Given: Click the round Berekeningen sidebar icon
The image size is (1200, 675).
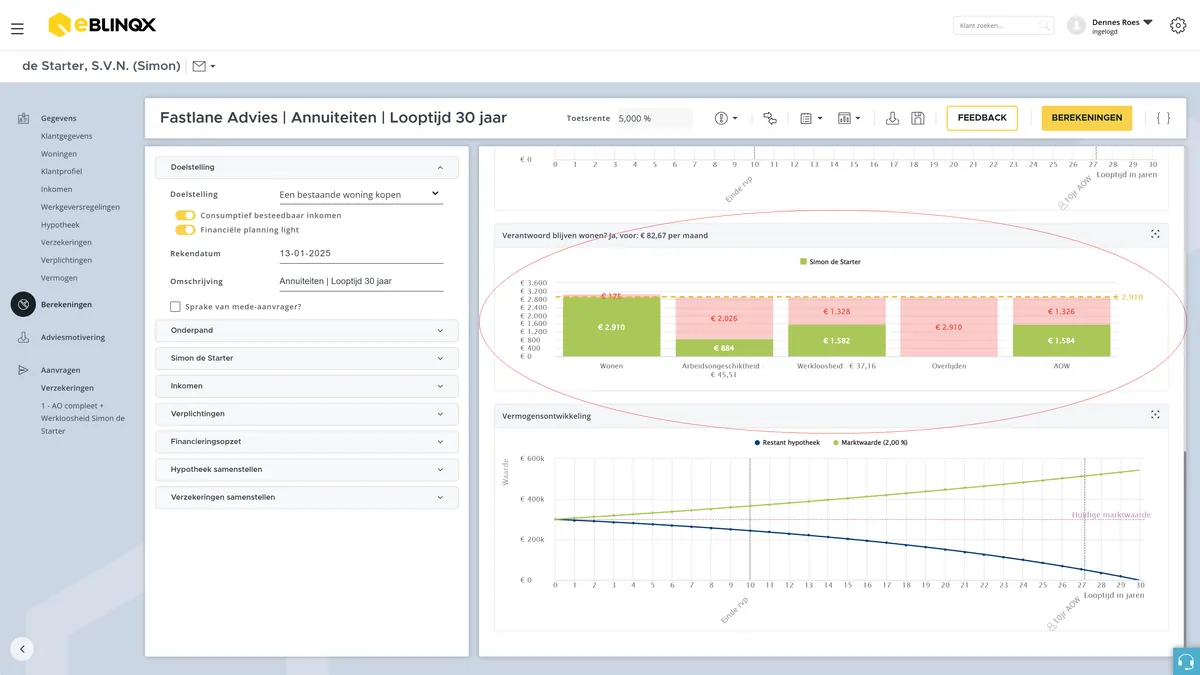Looking at the screenshot, I should 23,304.
